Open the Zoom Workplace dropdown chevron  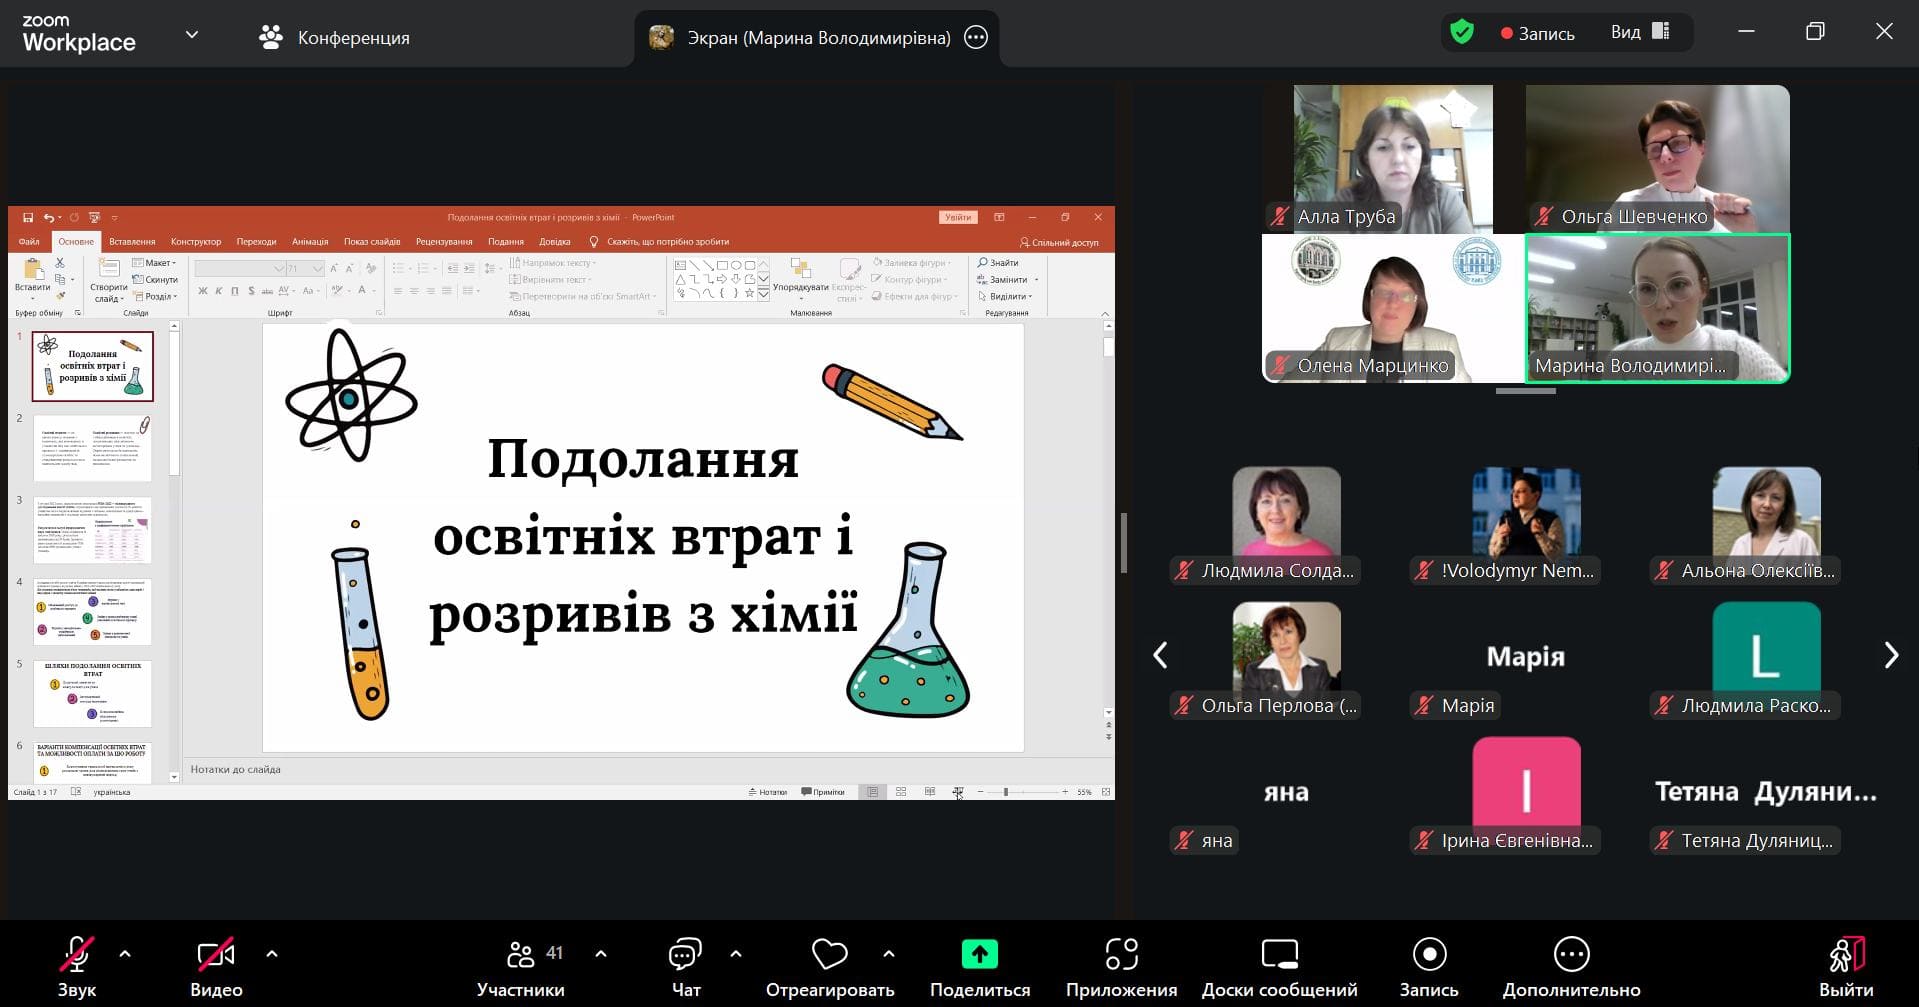[x=192, y=35]
